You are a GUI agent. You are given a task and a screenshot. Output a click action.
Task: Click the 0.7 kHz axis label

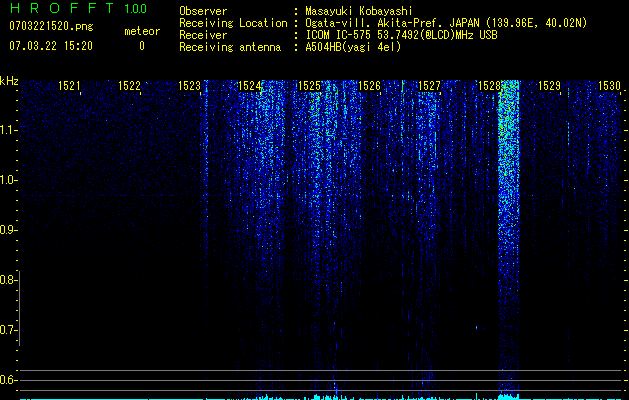point(8,330)
